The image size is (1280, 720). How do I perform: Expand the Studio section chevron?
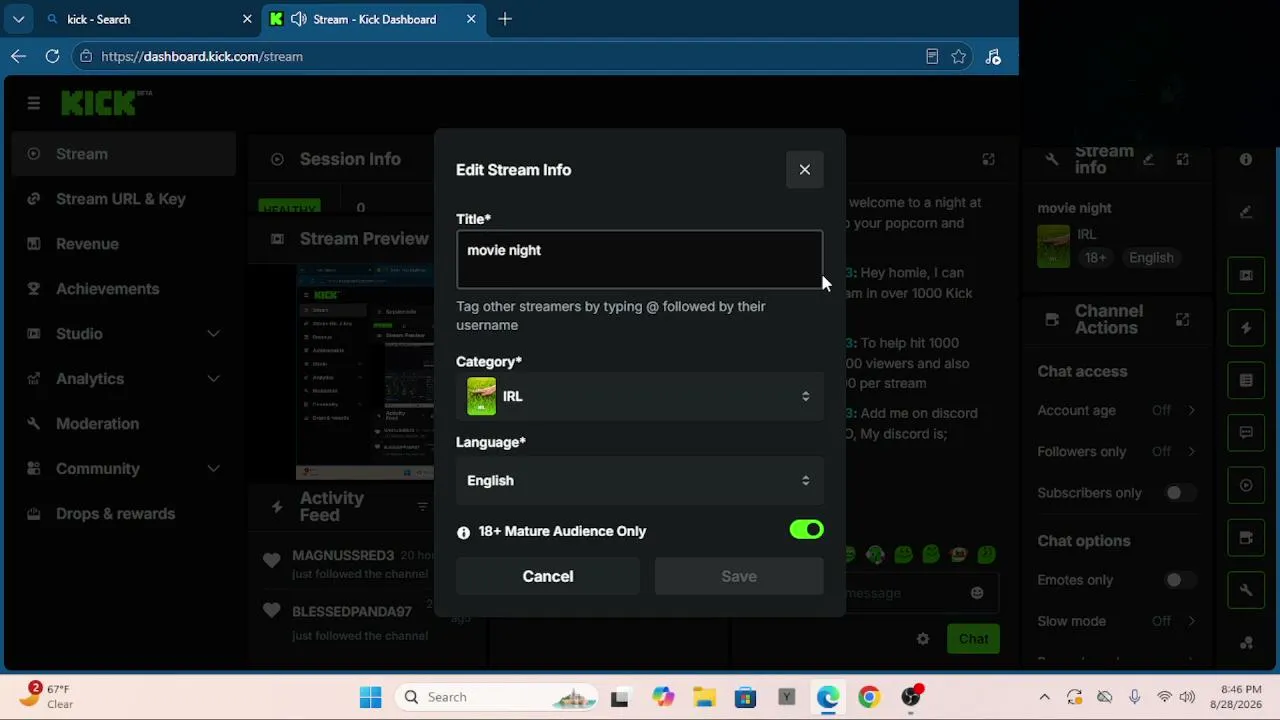coord(213,334)
